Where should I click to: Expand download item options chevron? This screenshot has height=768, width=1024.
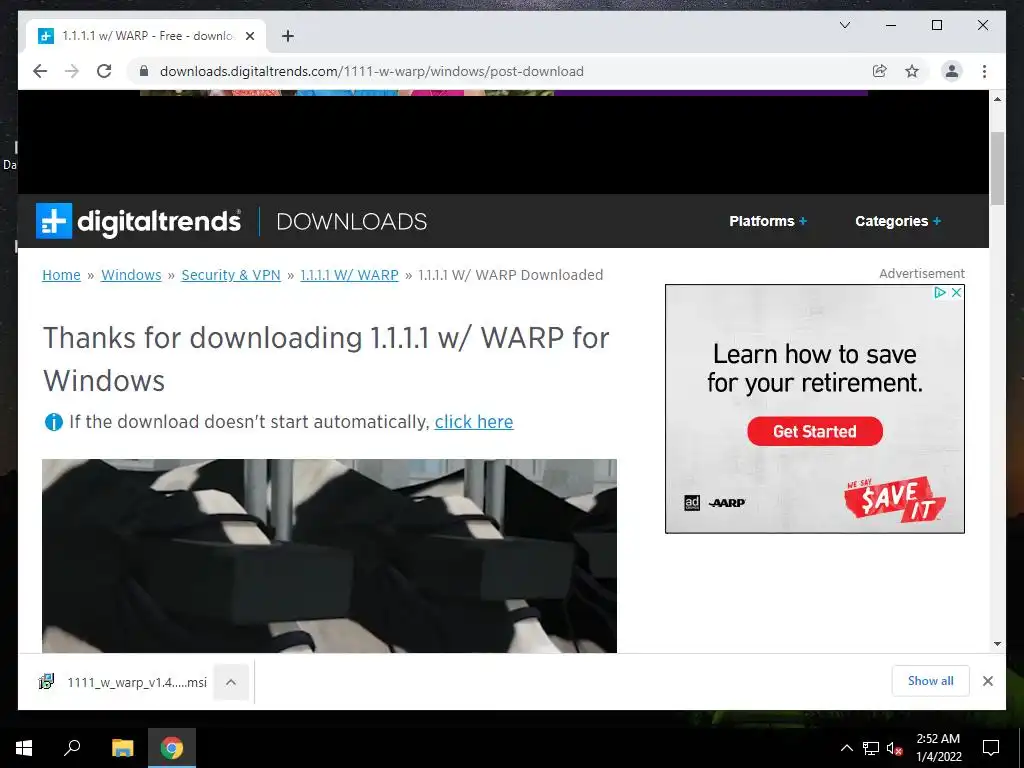pyautogui.click(x=231, y=682)
